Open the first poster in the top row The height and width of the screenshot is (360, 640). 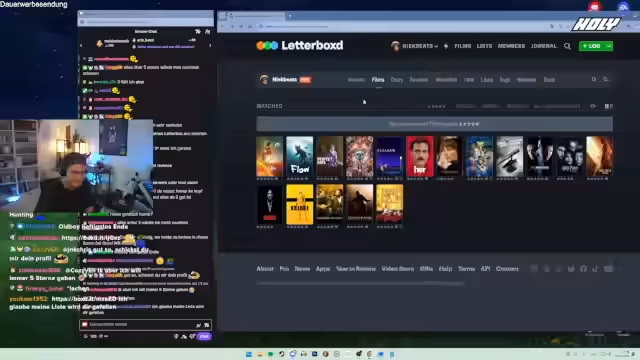point(269,156)
